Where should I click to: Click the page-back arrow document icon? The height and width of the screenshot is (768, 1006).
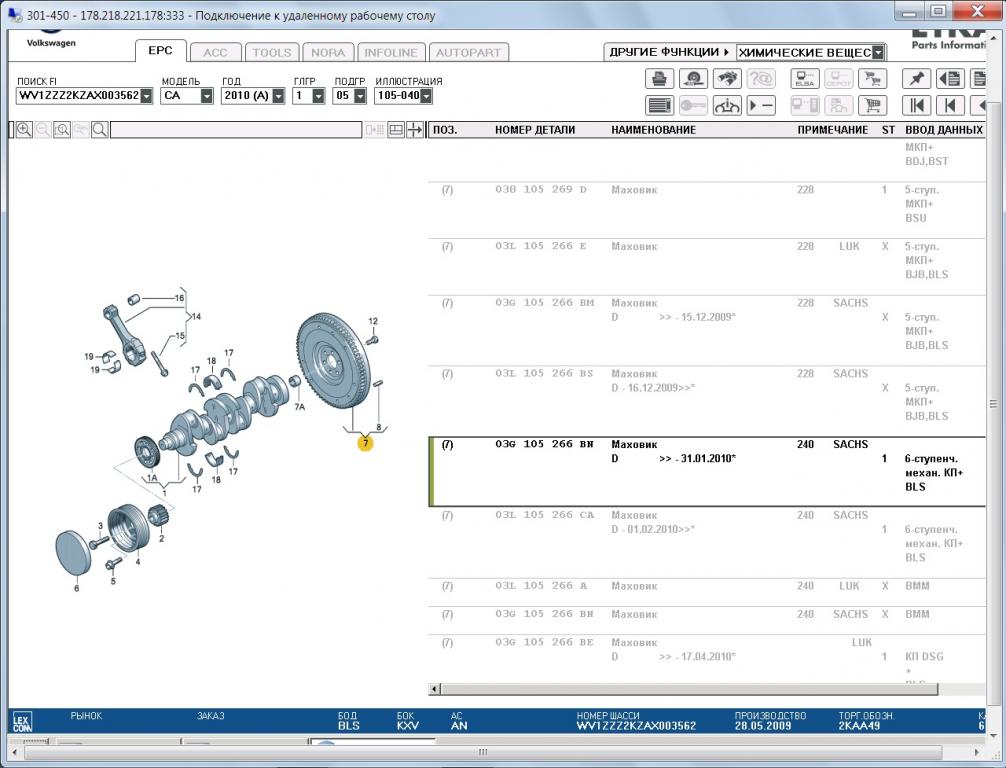pos(950,79)
